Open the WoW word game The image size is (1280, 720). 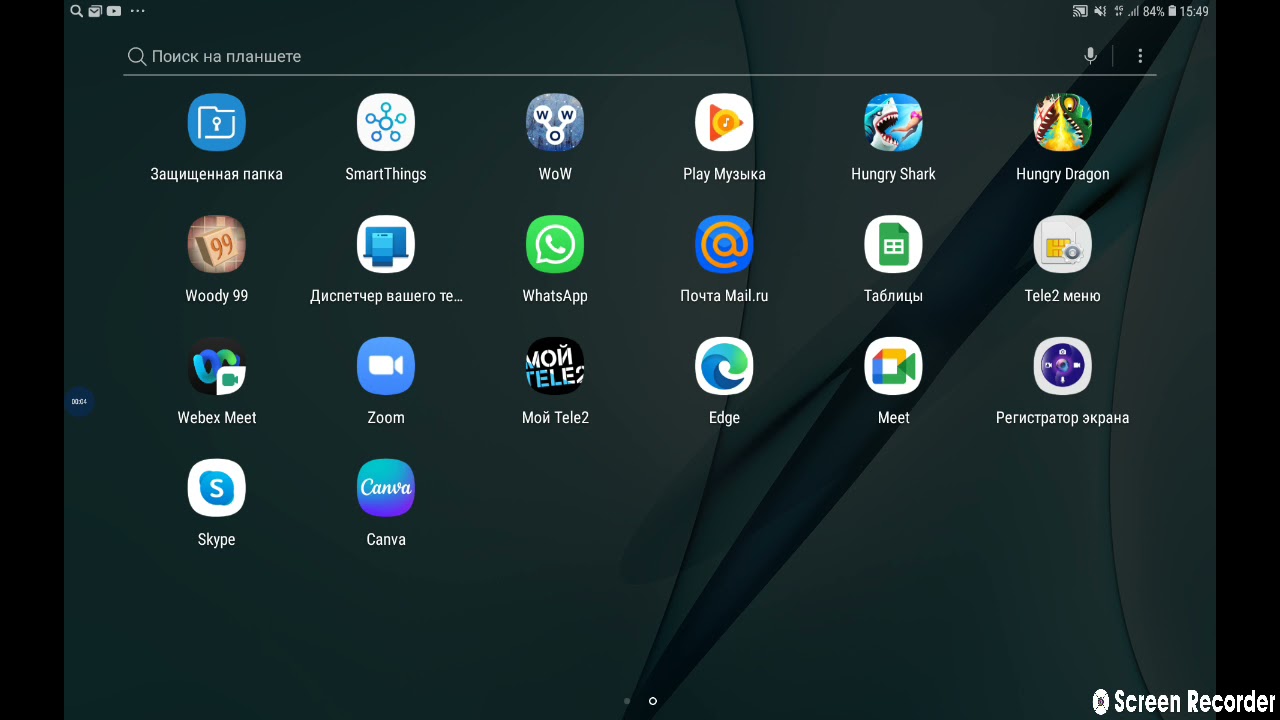point(555,123)
